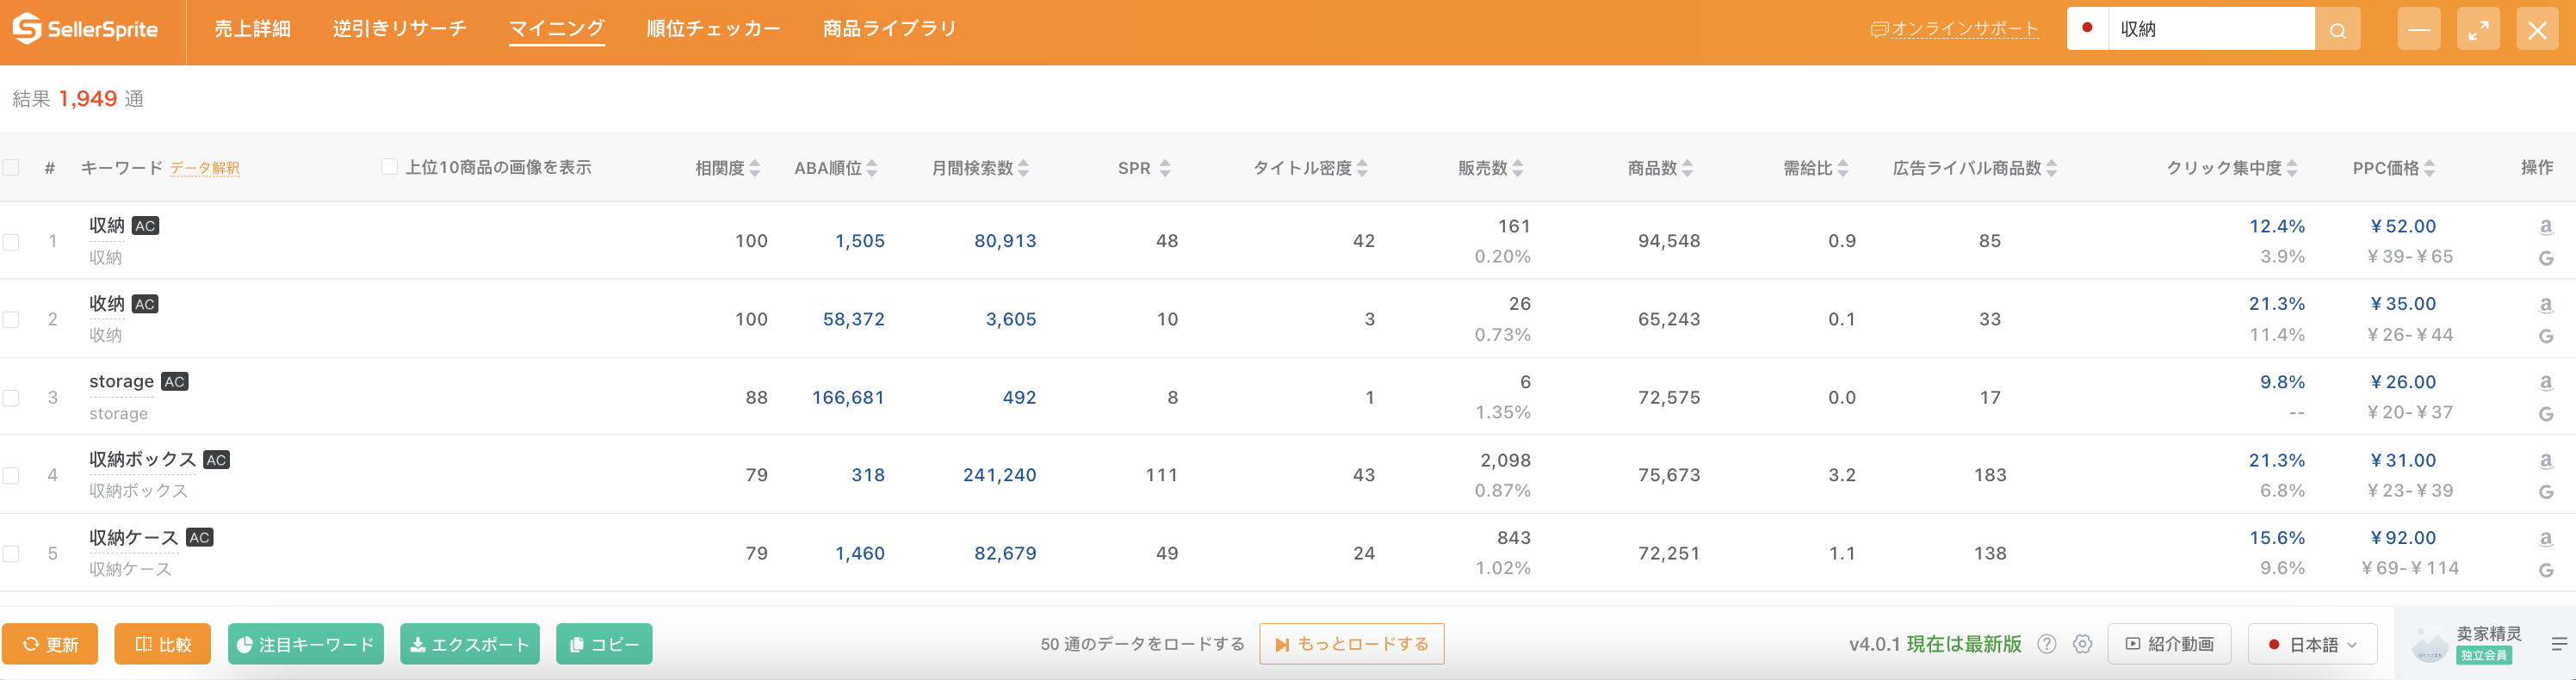Switch to 逆引きリサーチ tab
This screenshot has height=680, width=2576.
point(400,29)
